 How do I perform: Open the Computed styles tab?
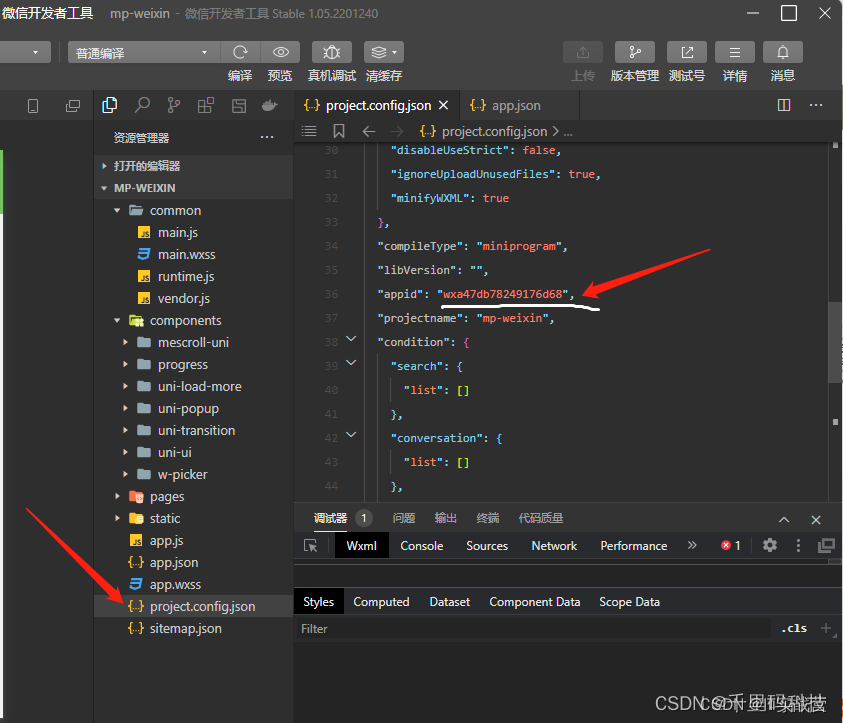(381, 602)
